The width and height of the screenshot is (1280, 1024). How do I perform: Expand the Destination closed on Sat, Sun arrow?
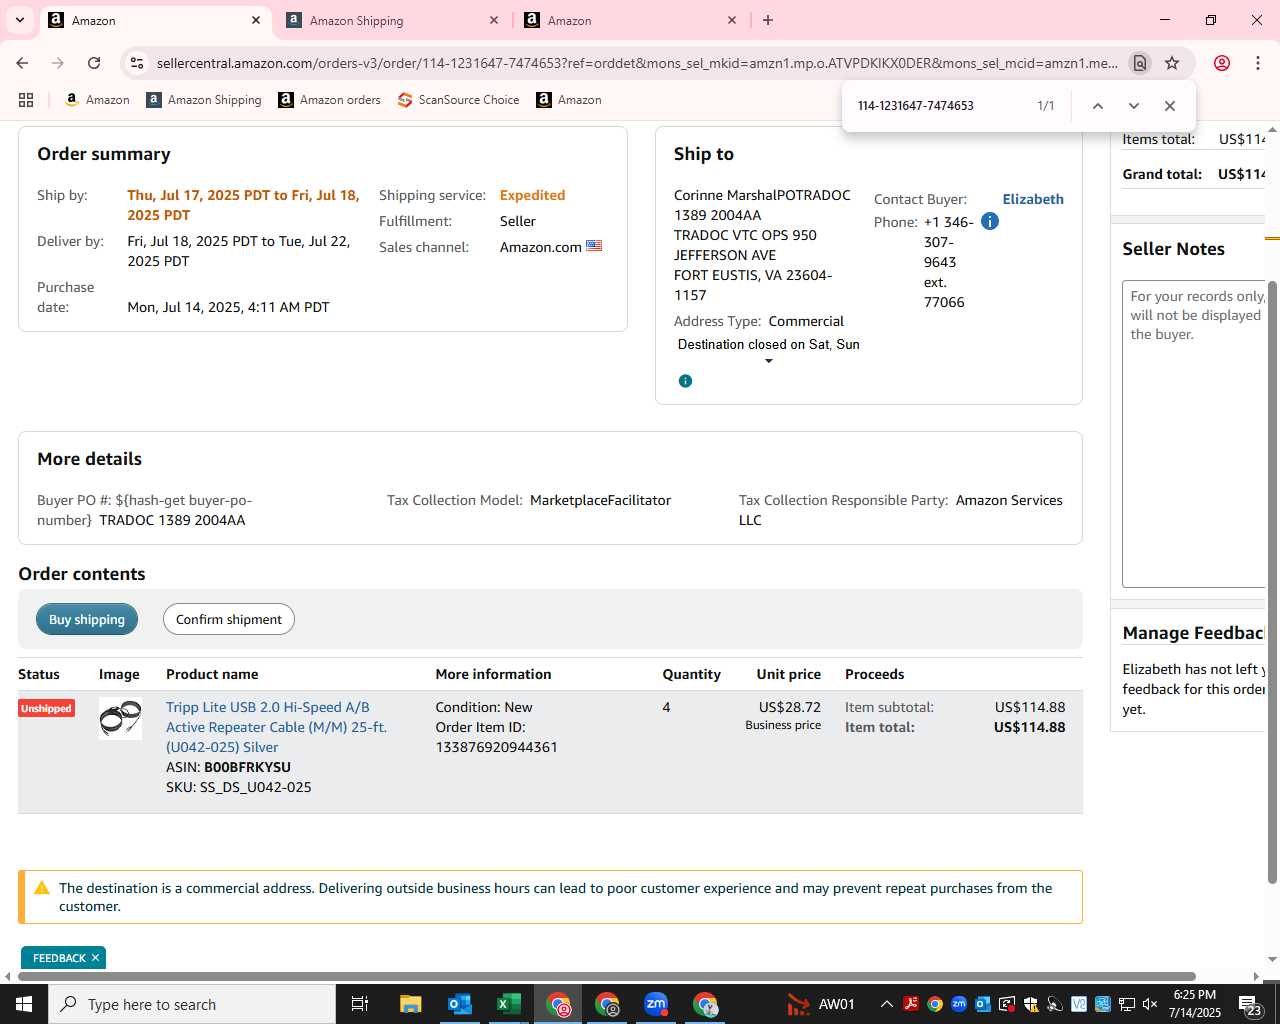768,361
